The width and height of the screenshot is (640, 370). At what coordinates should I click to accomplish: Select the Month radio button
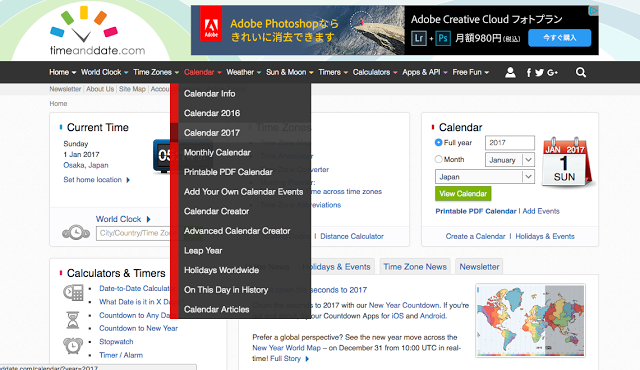[438, 159]
